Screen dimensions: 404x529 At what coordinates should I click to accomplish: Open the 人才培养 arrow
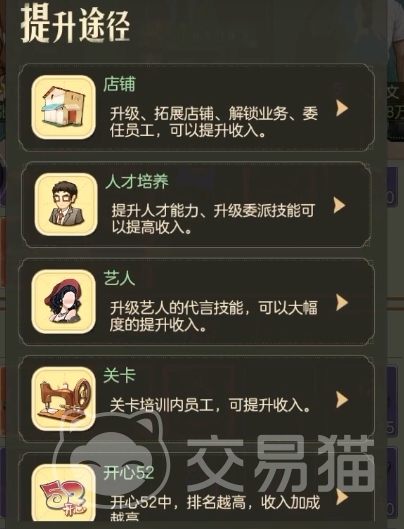point(340,205)
